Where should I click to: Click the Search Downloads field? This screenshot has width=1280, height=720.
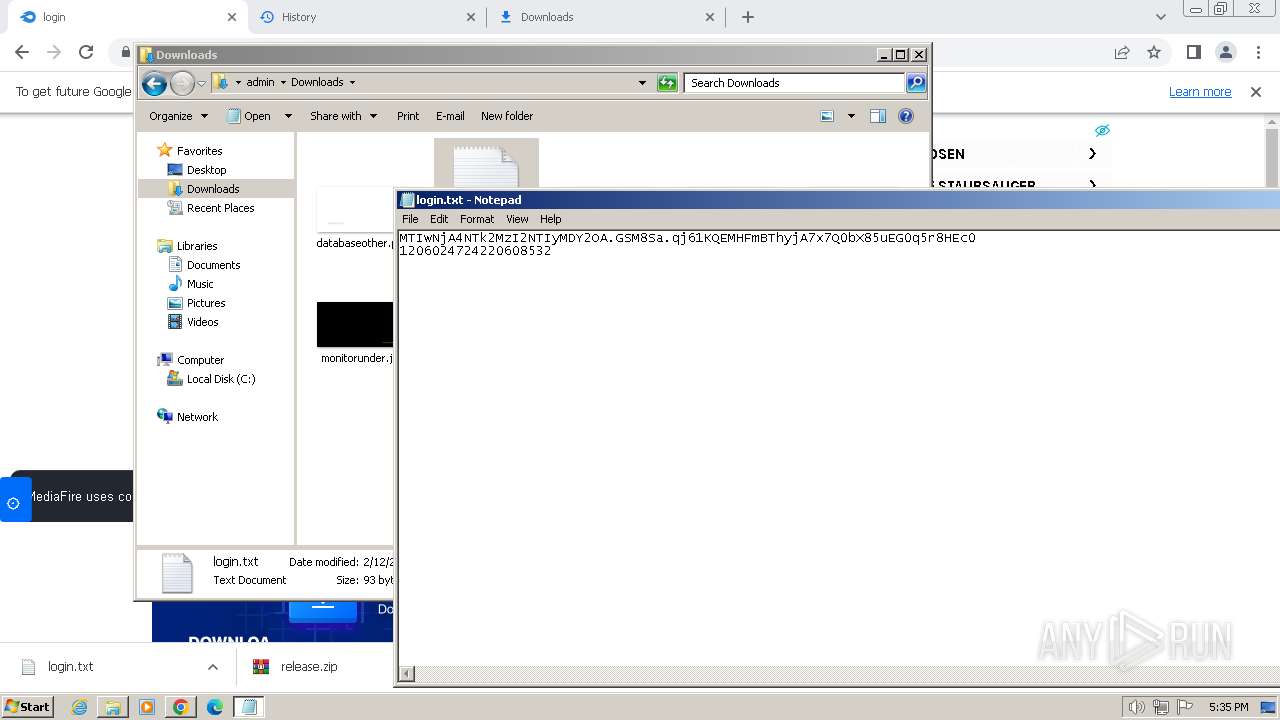click(x=795, y=83)
